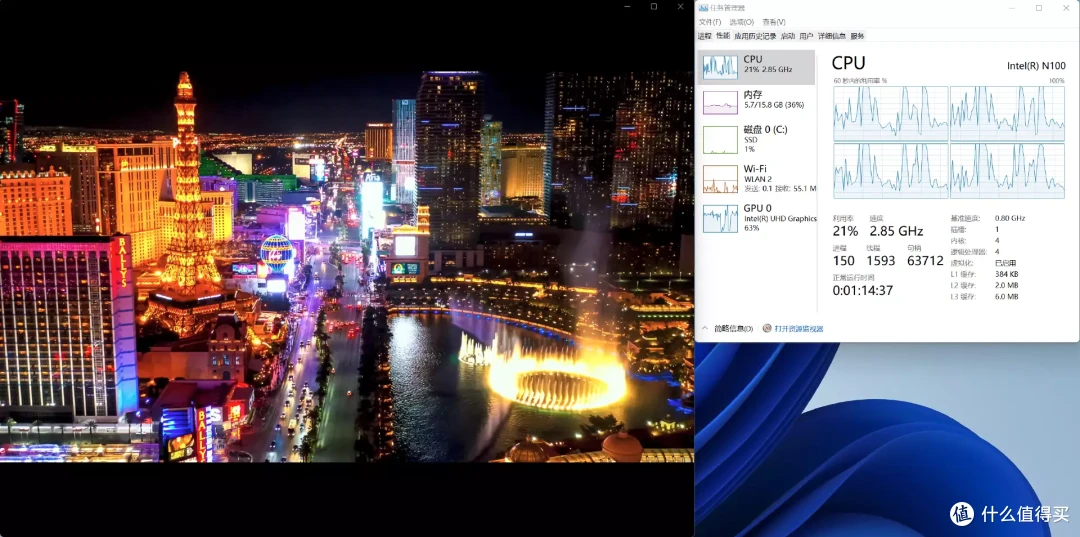1080x537 pixels.
Task: Select the 内存 memory mini graph
Action: coord(720,103)
